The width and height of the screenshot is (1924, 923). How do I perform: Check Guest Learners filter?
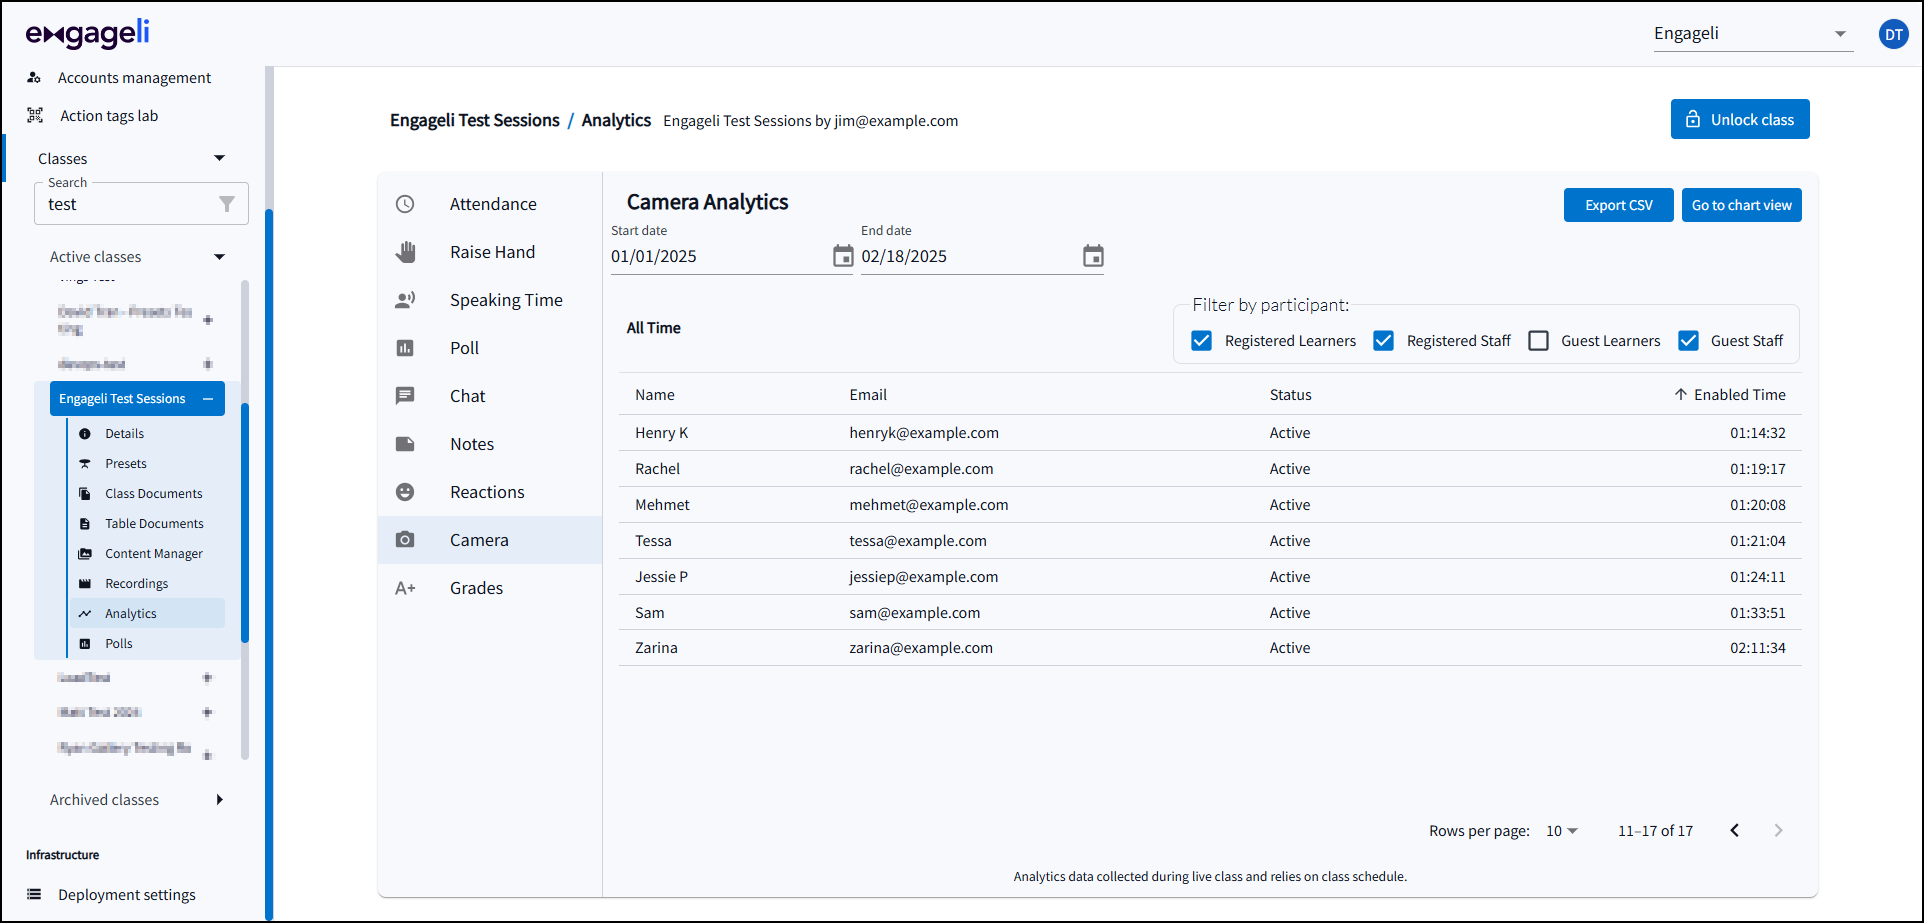[1539, 341]
